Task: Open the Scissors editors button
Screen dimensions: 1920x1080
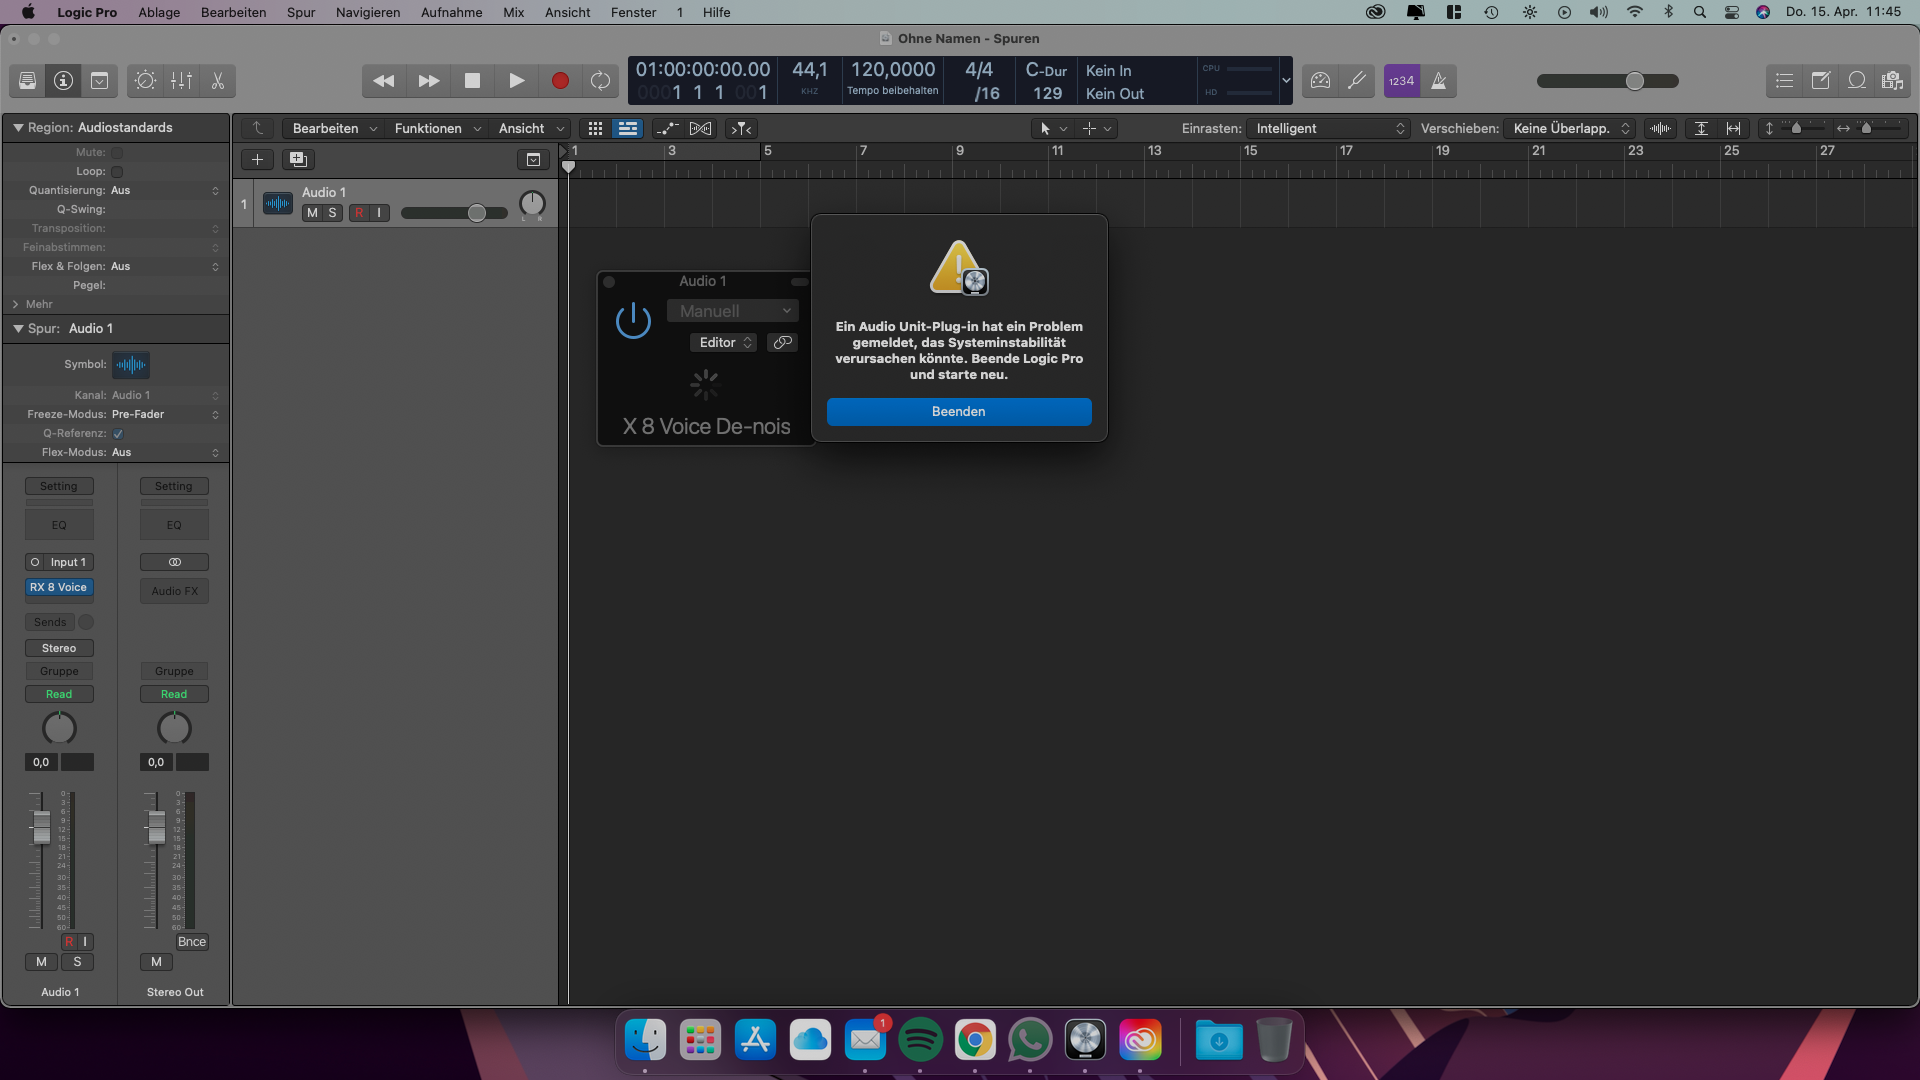Action: [217, 81]
